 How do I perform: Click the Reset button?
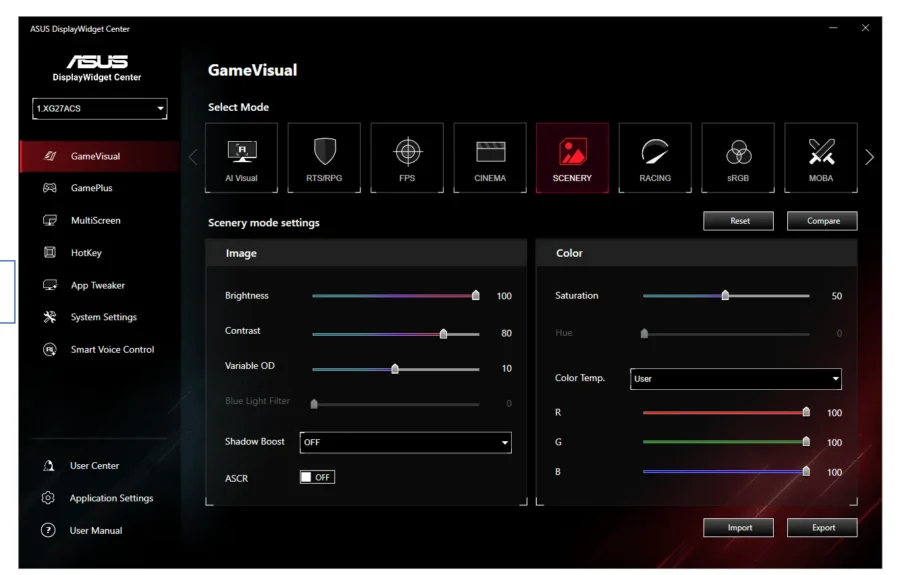(x=739, y=221)
